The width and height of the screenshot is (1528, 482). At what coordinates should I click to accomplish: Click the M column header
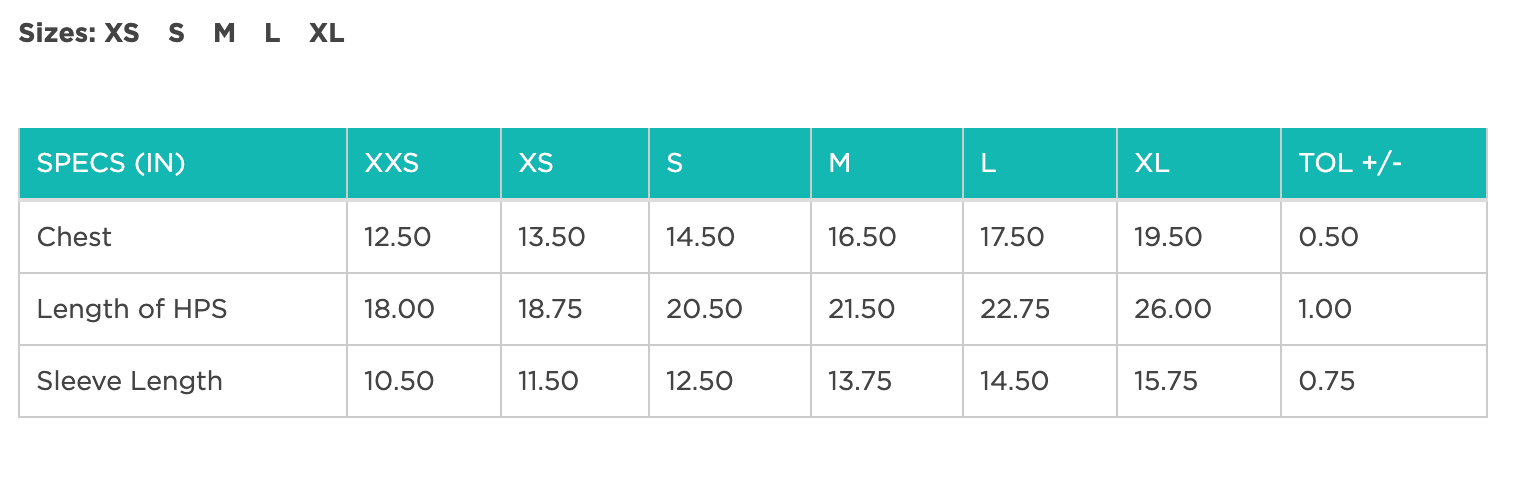click(840, 164)
